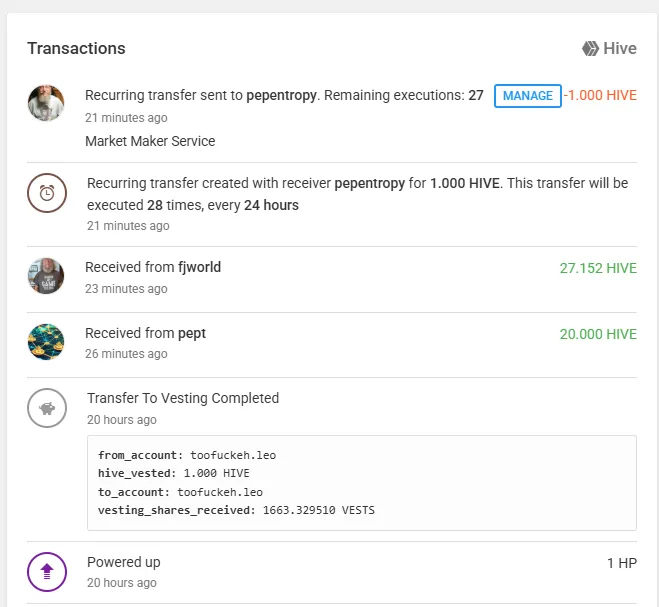
Task: Click vesting_shares_received 1663.329510 VESTS line
Action: tap(236, 510)
